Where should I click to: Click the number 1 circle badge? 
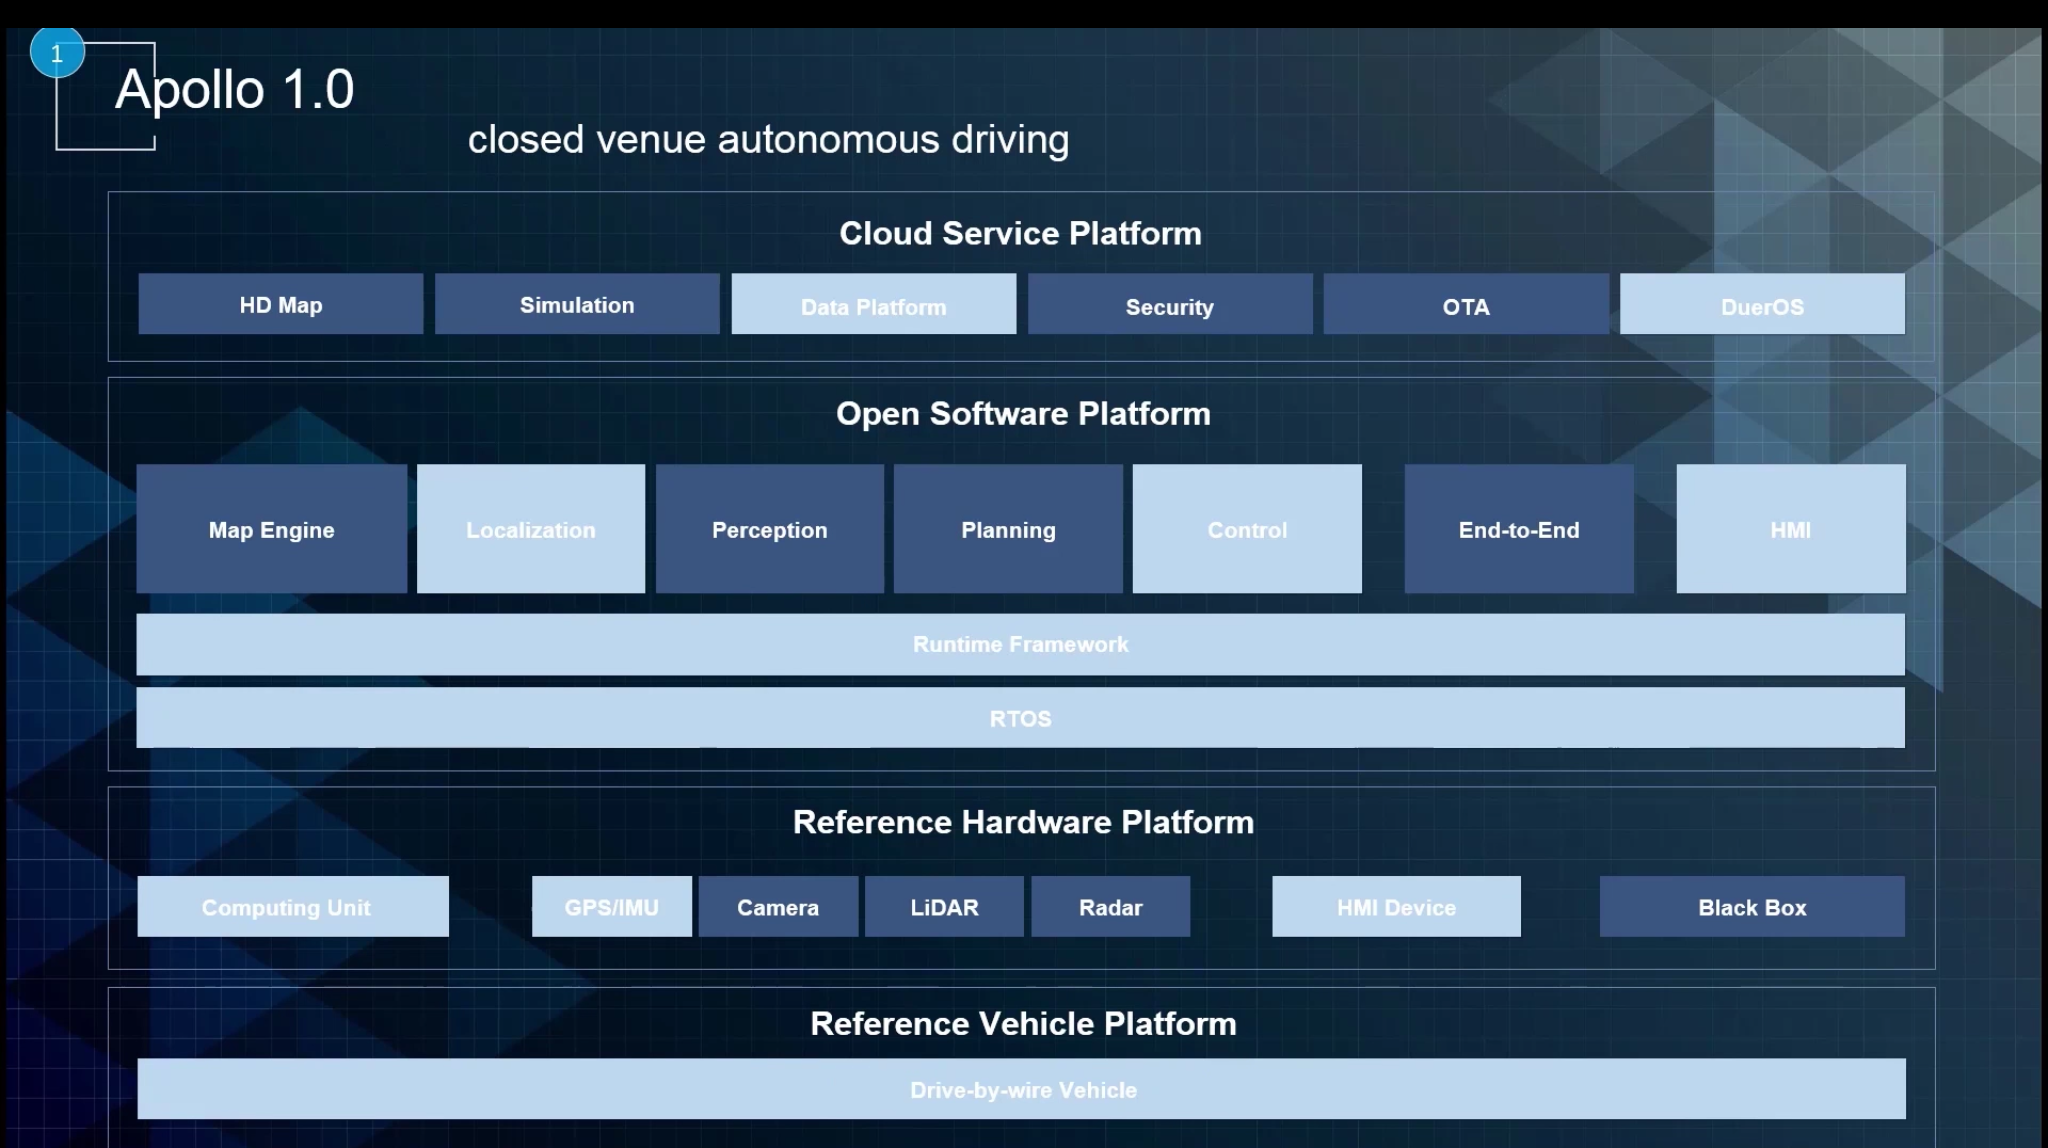point(57,54)
